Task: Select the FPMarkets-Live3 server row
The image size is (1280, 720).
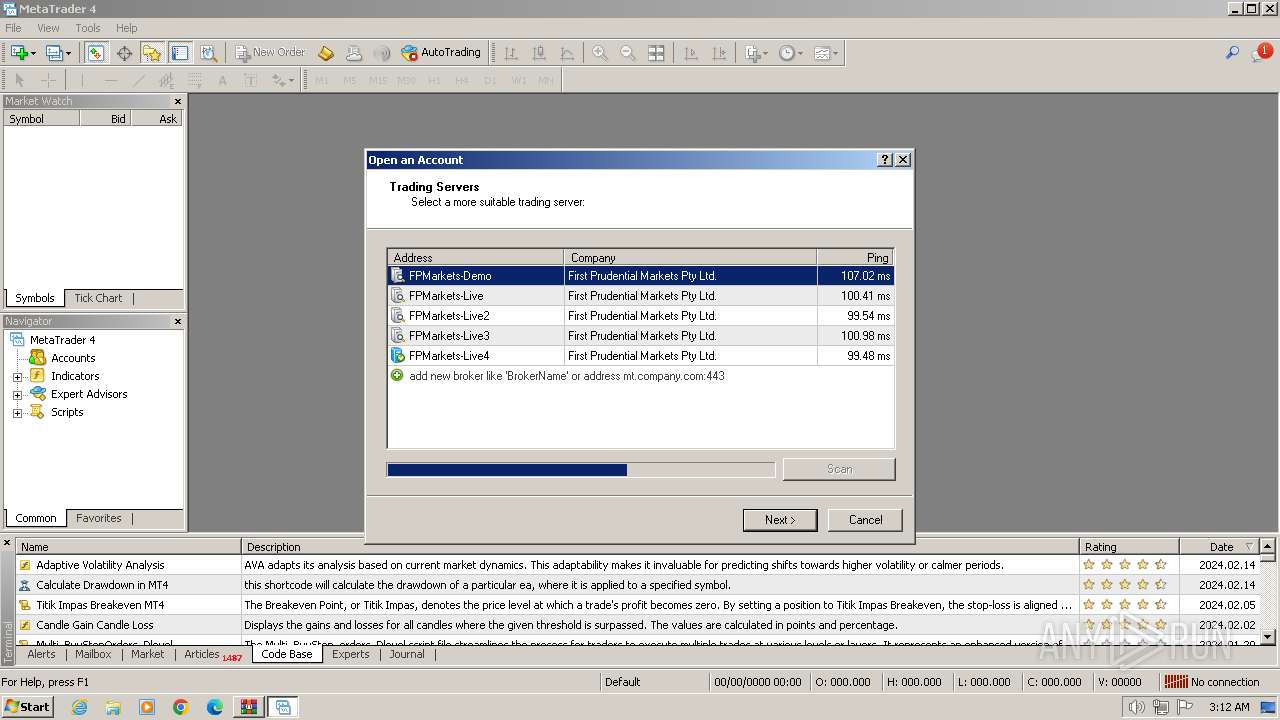Action: (x=640, y=336)
